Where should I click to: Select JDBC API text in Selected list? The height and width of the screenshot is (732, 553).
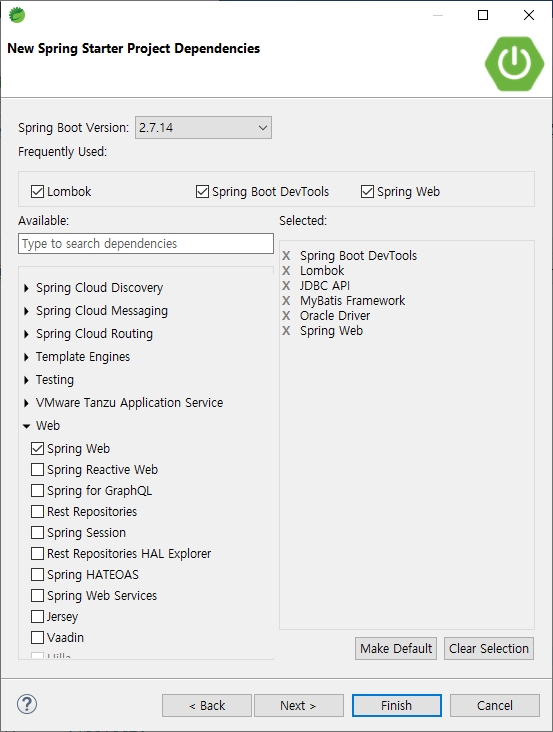coord(325,285)
